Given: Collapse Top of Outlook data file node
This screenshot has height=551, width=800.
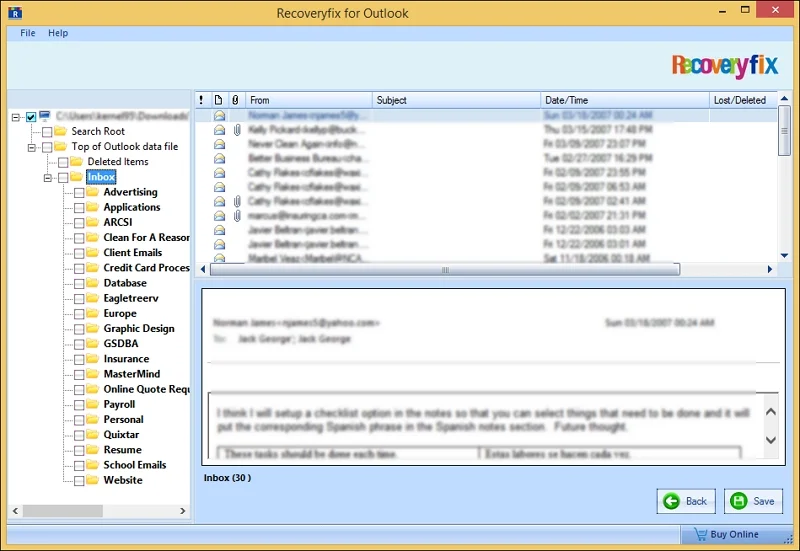Looking at the screenshot, I should pos(32,147).
